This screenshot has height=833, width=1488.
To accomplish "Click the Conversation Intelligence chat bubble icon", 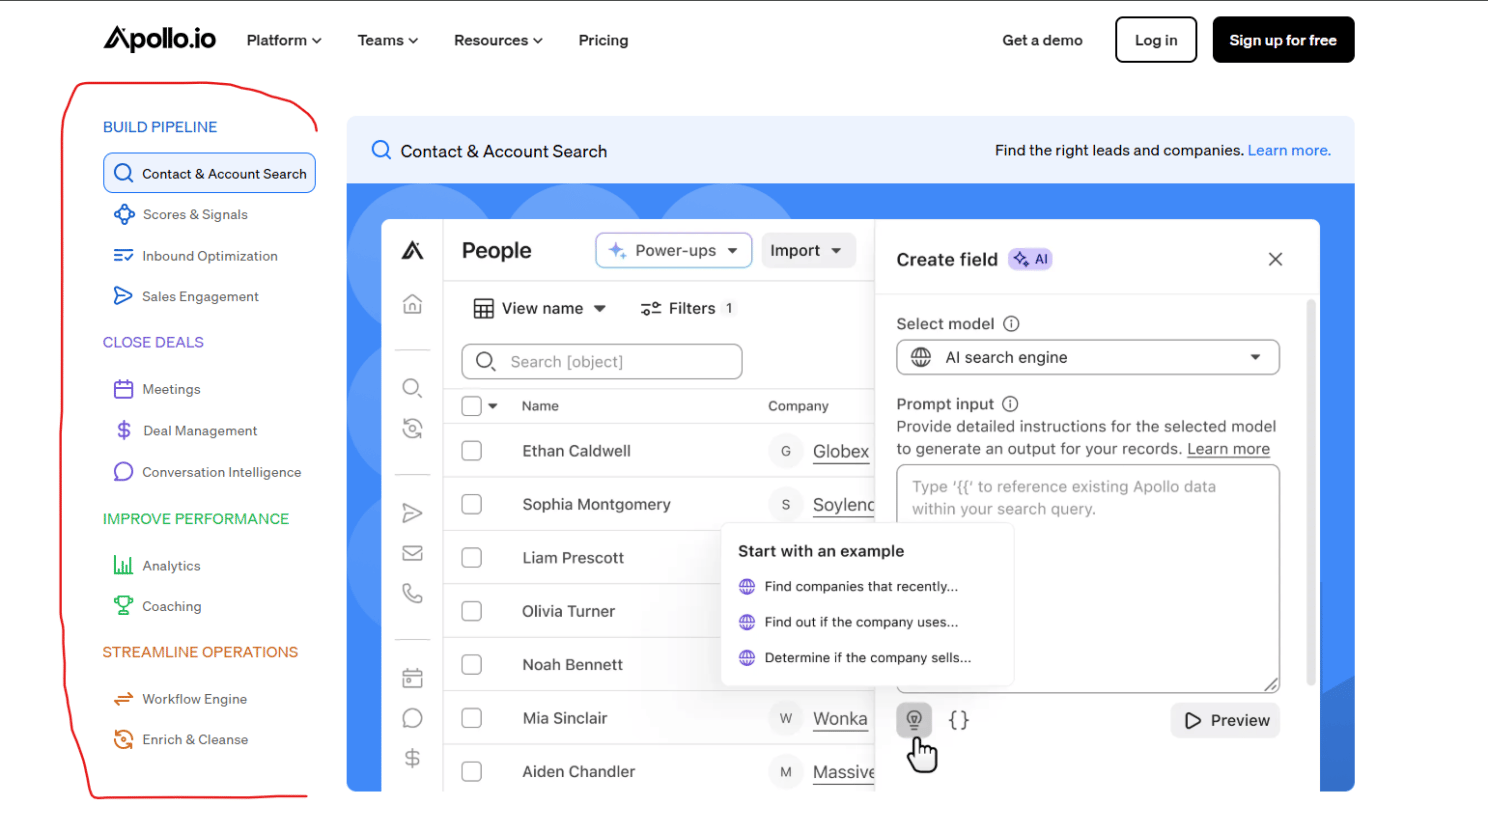I will tap(123, 472).
